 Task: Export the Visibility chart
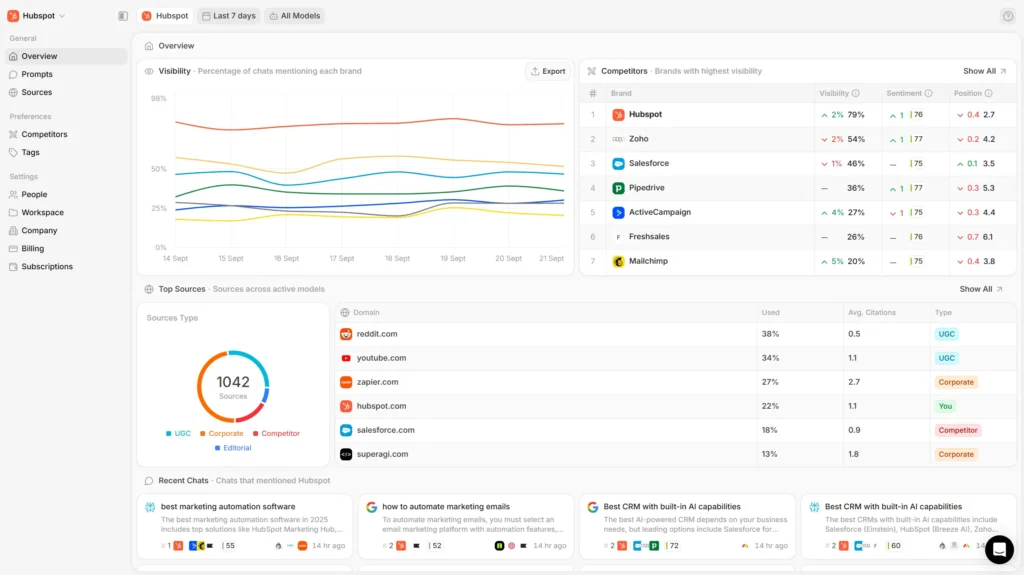coord(547,71)
